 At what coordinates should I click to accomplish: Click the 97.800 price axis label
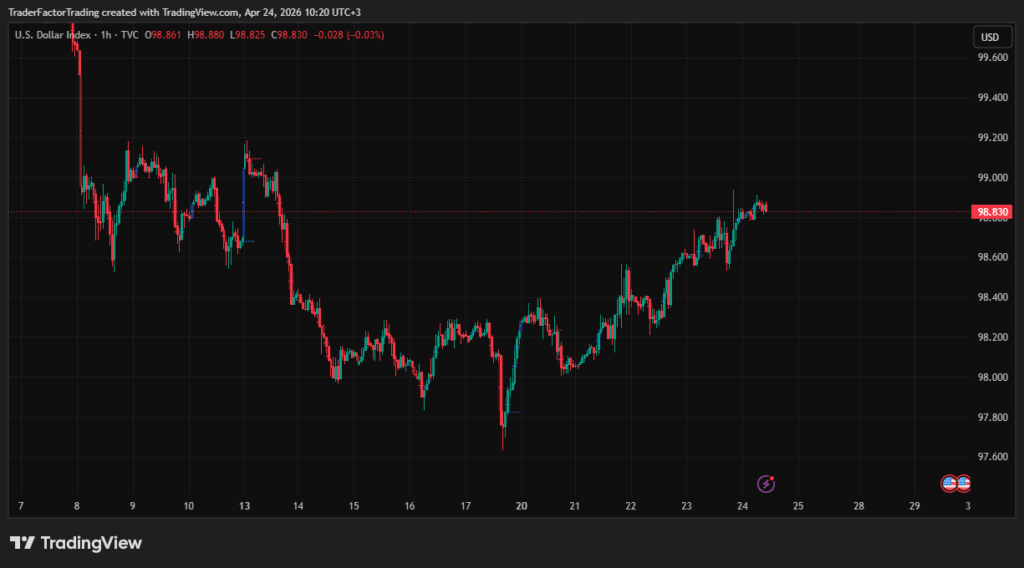pos(992,417)
